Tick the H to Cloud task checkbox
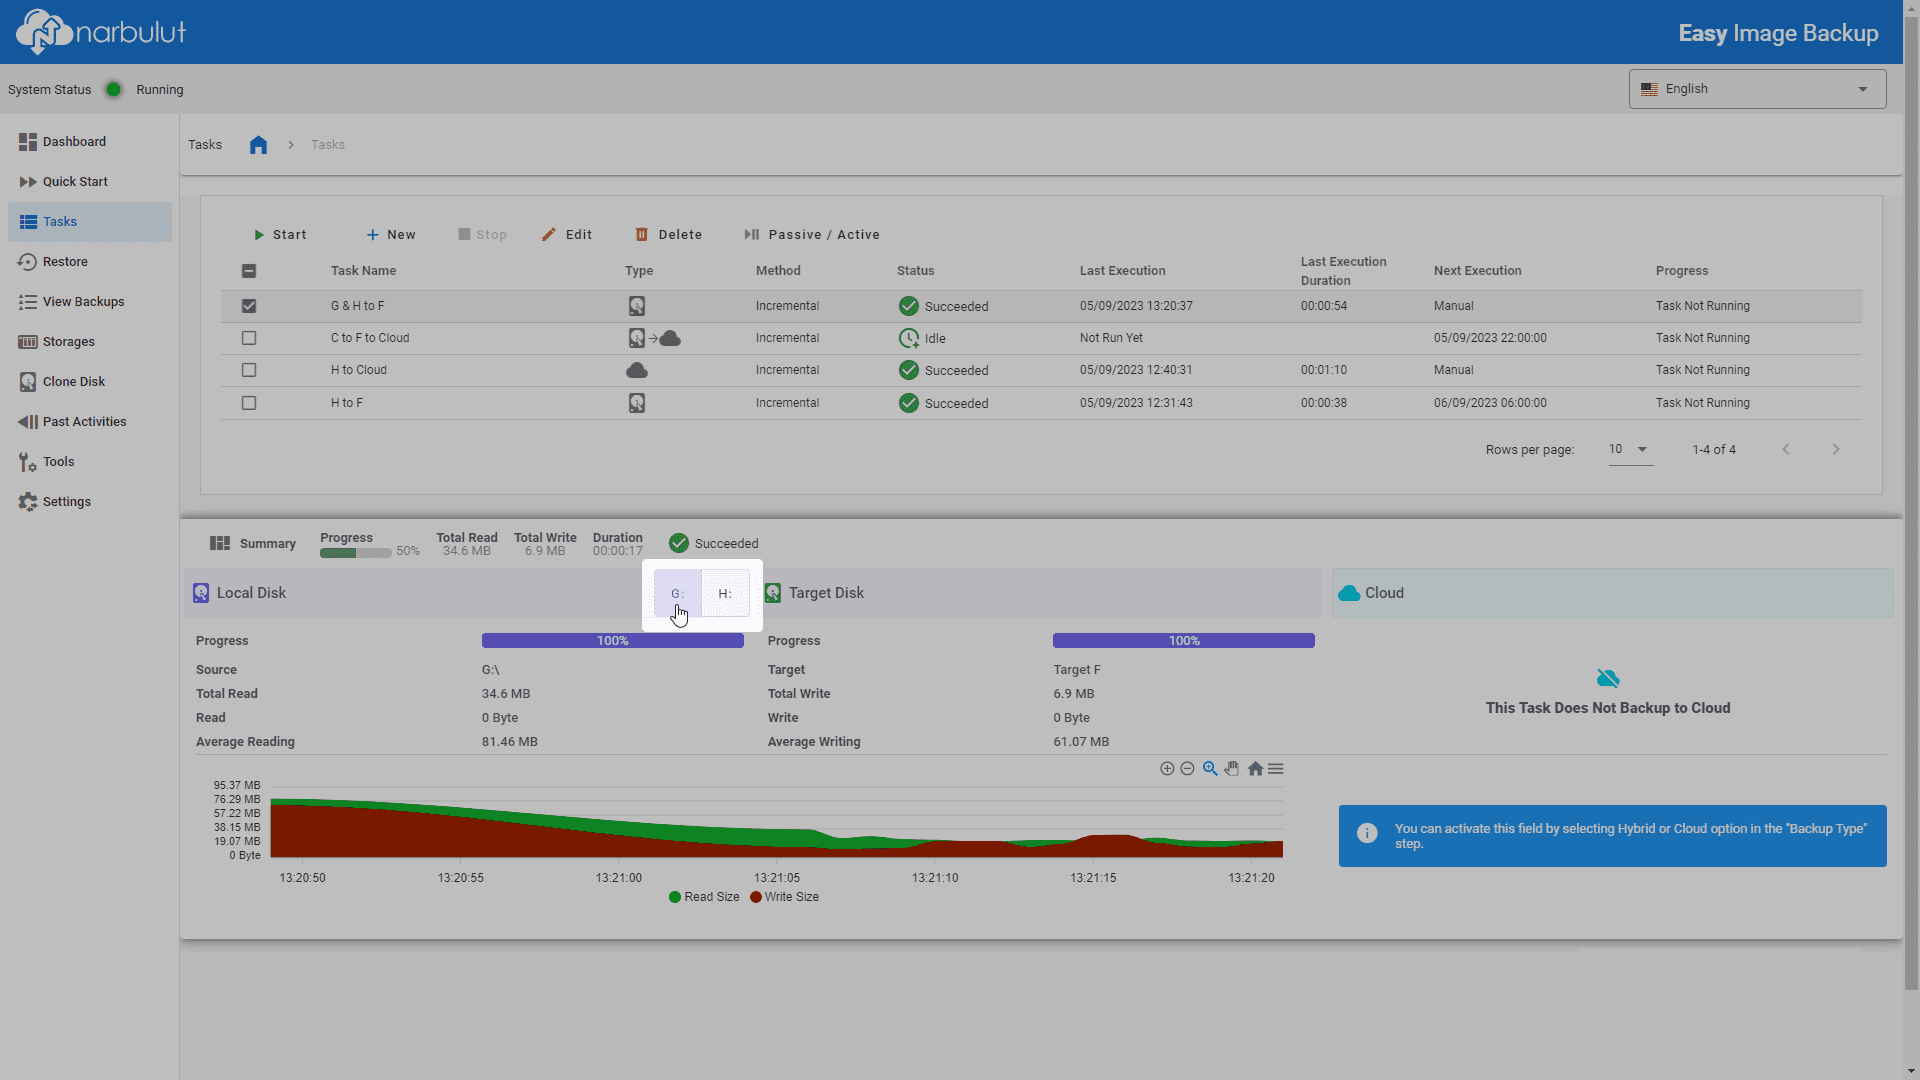This screenshot has width=1920, height=1080. click(249, 370)
